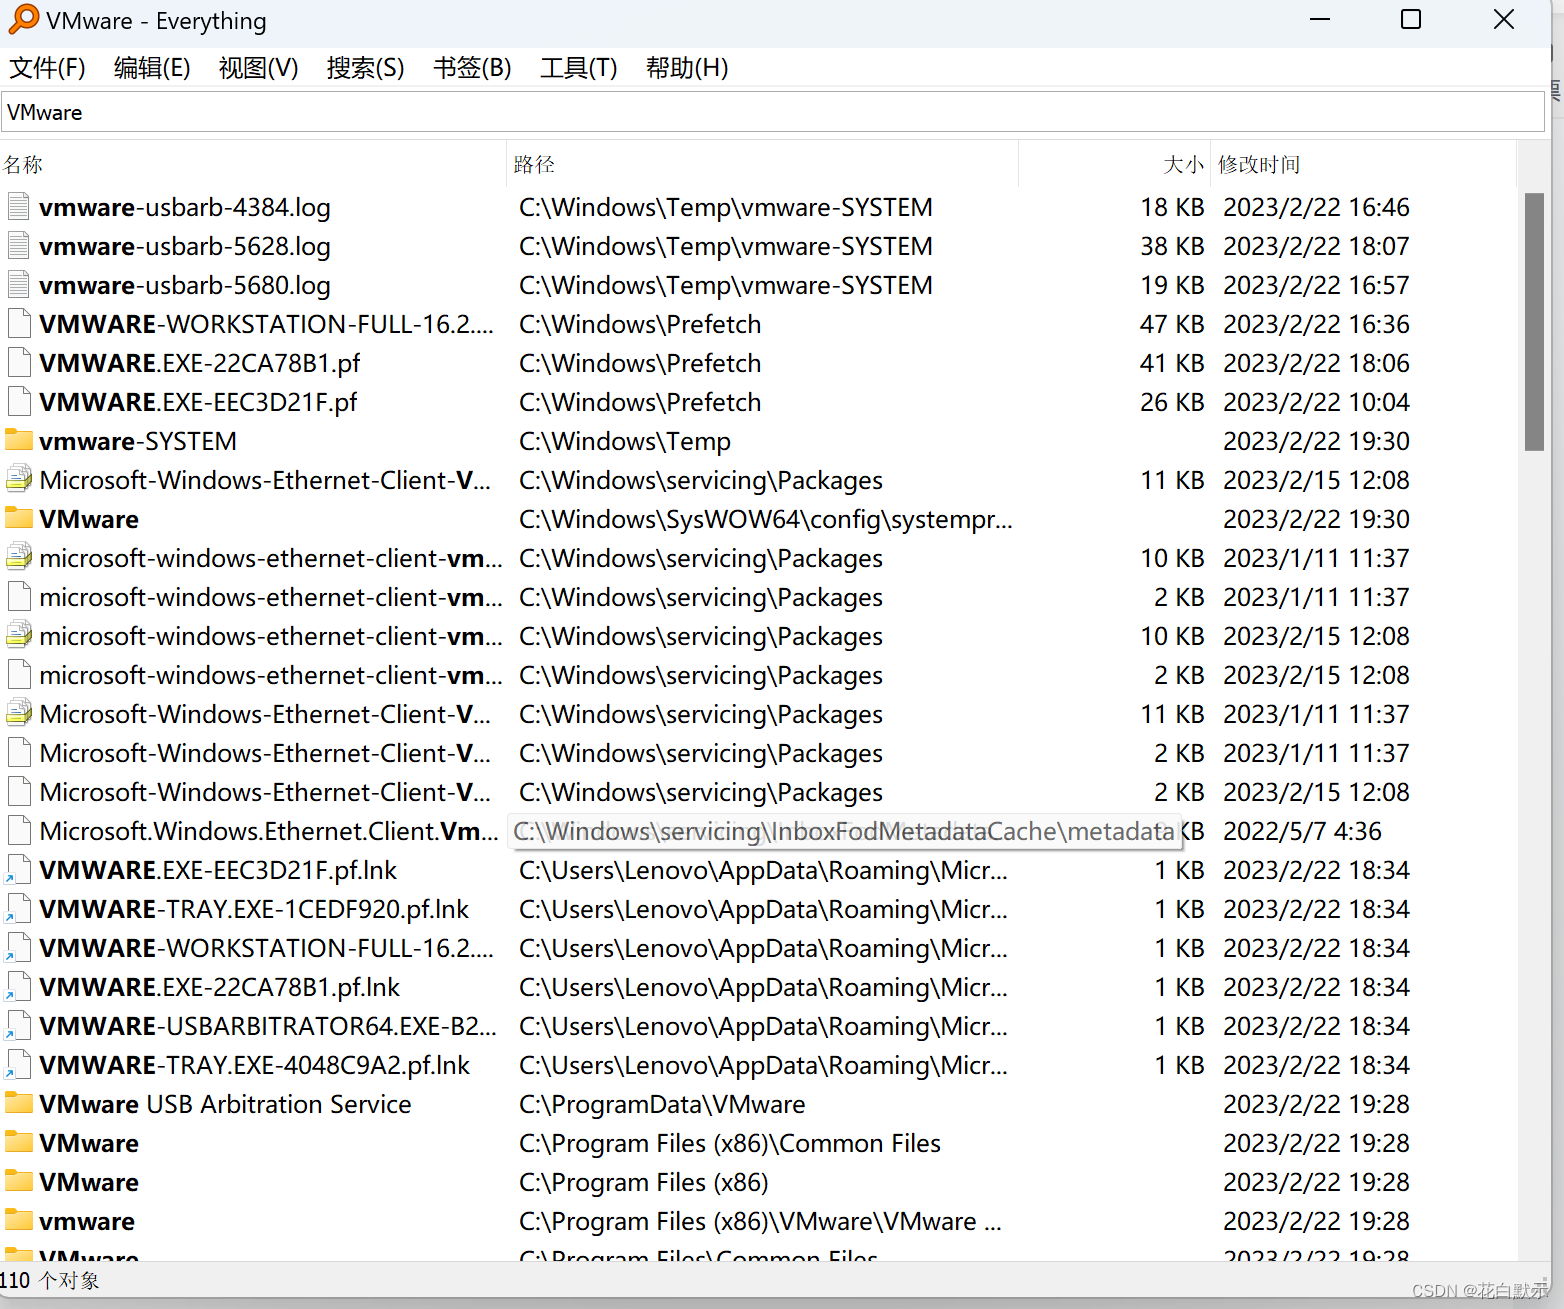Sort files by the 大小 column header

coord(1183,163)
